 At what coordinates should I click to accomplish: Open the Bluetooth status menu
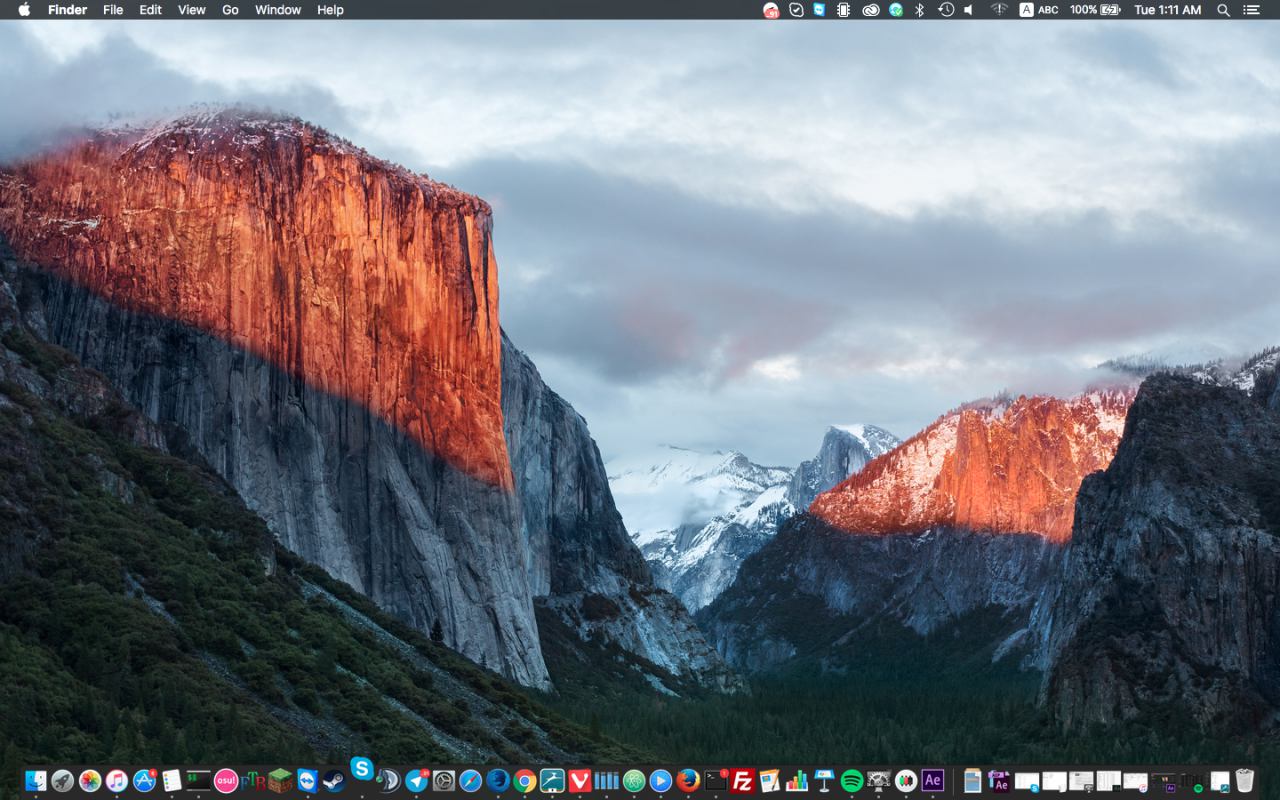tap(920, 10)
